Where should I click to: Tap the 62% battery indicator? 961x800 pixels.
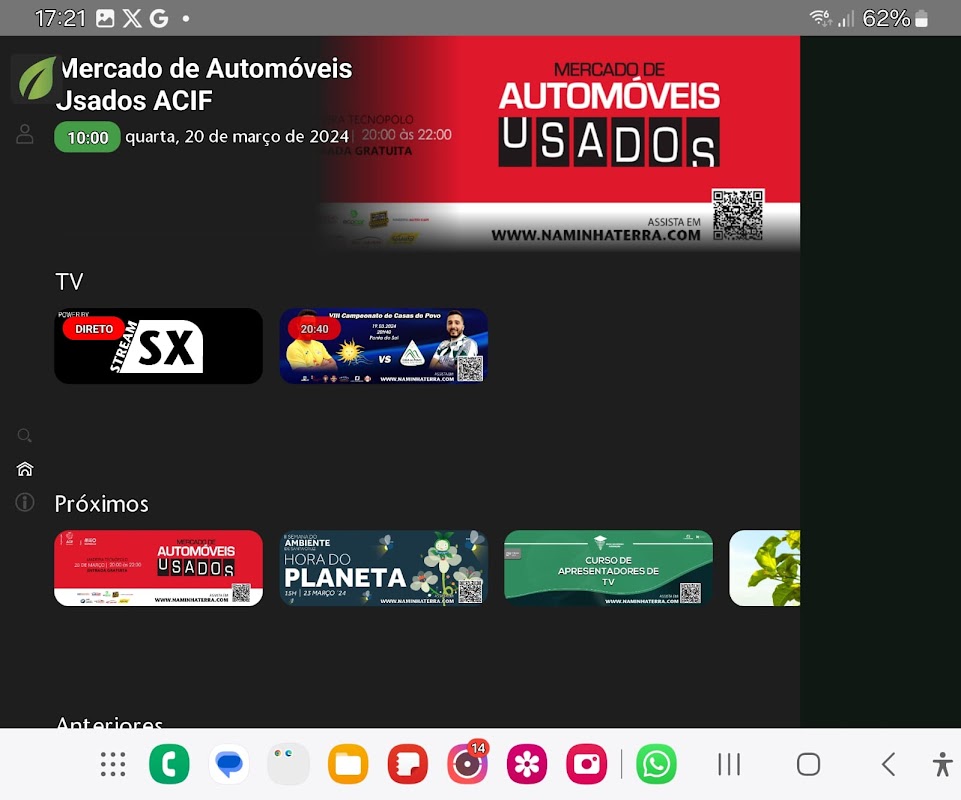coord(895,18)
